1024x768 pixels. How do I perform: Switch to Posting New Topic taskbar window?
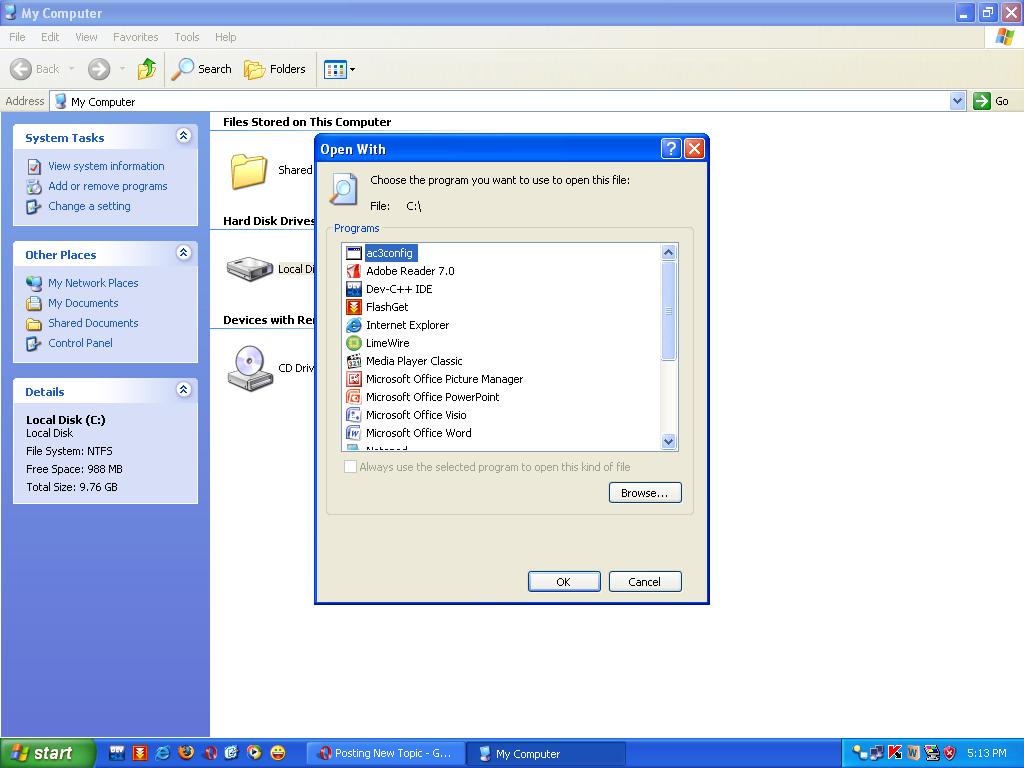(386, 753)
